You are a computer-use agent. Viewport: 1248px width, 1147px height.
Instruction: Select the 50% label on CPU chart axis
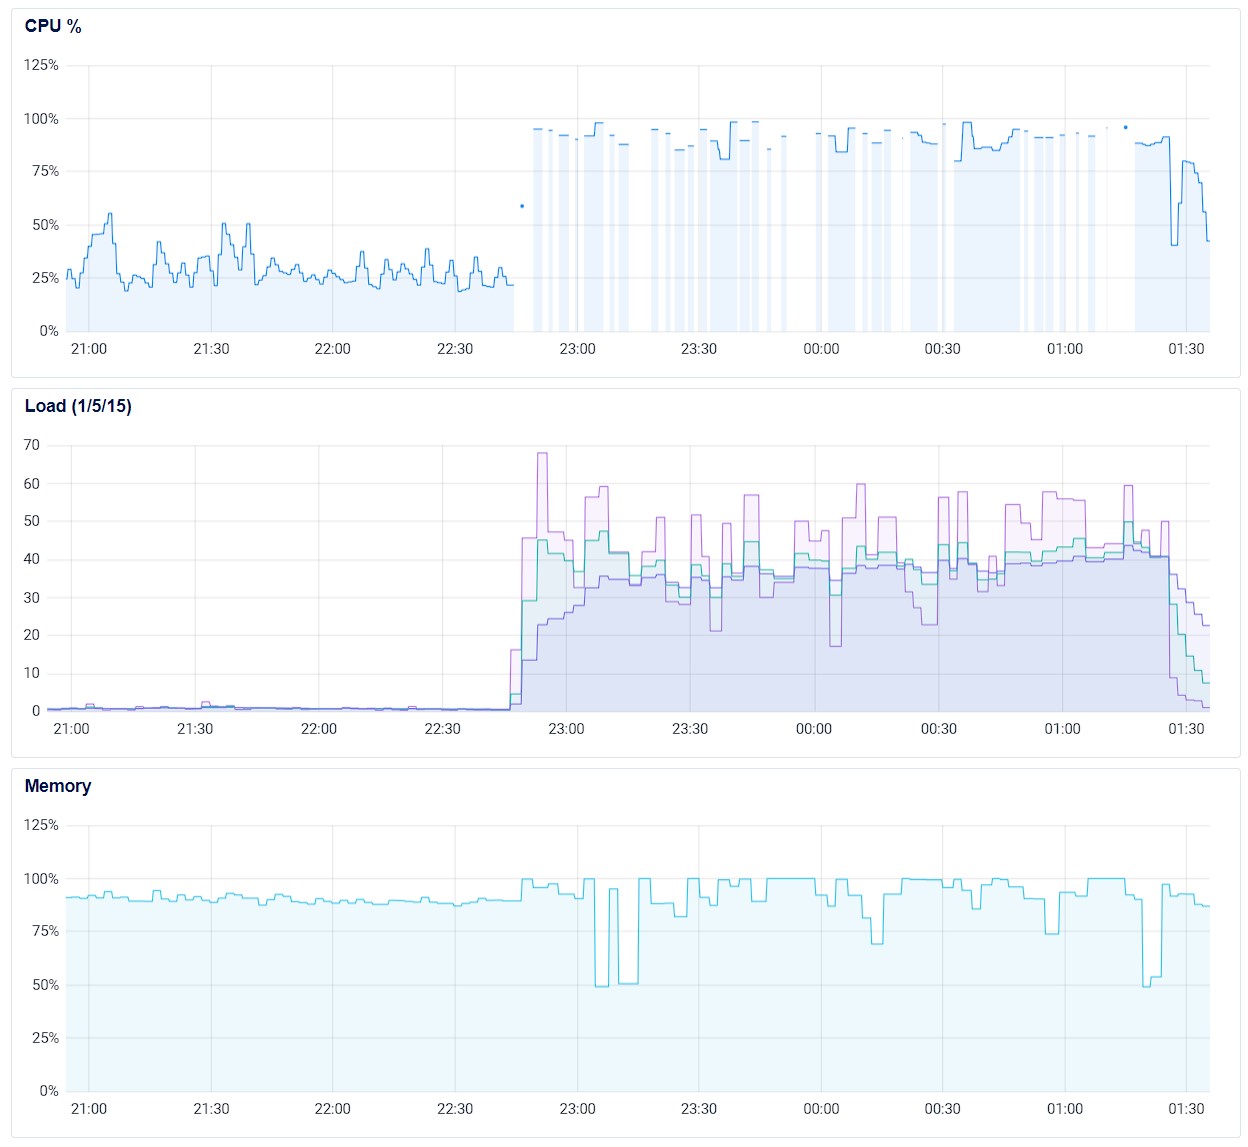pos(46,225)
